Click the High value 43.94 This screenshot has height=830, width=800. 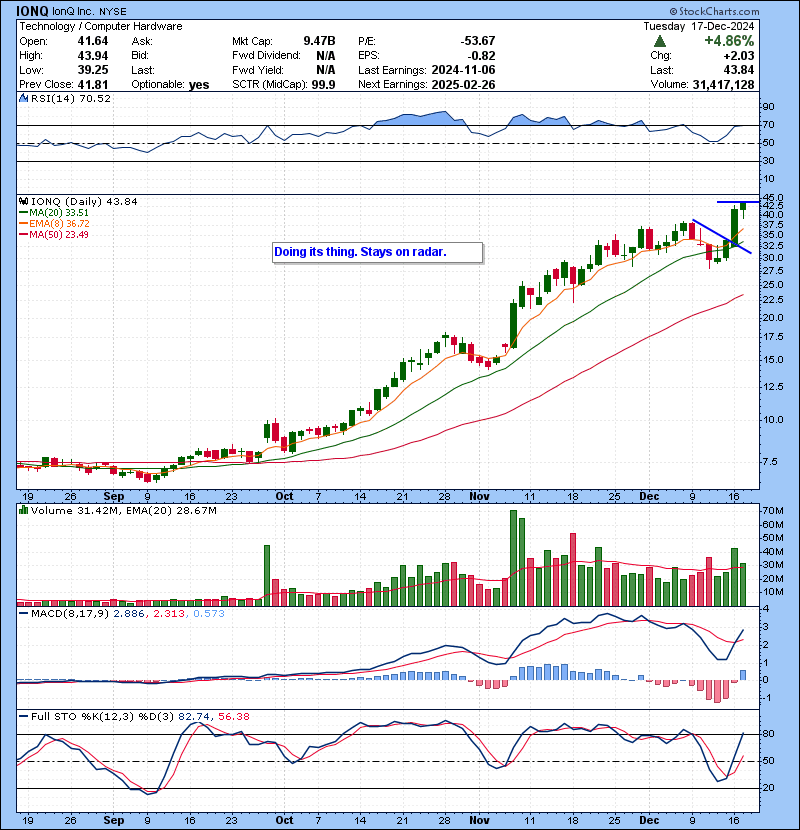93,56
